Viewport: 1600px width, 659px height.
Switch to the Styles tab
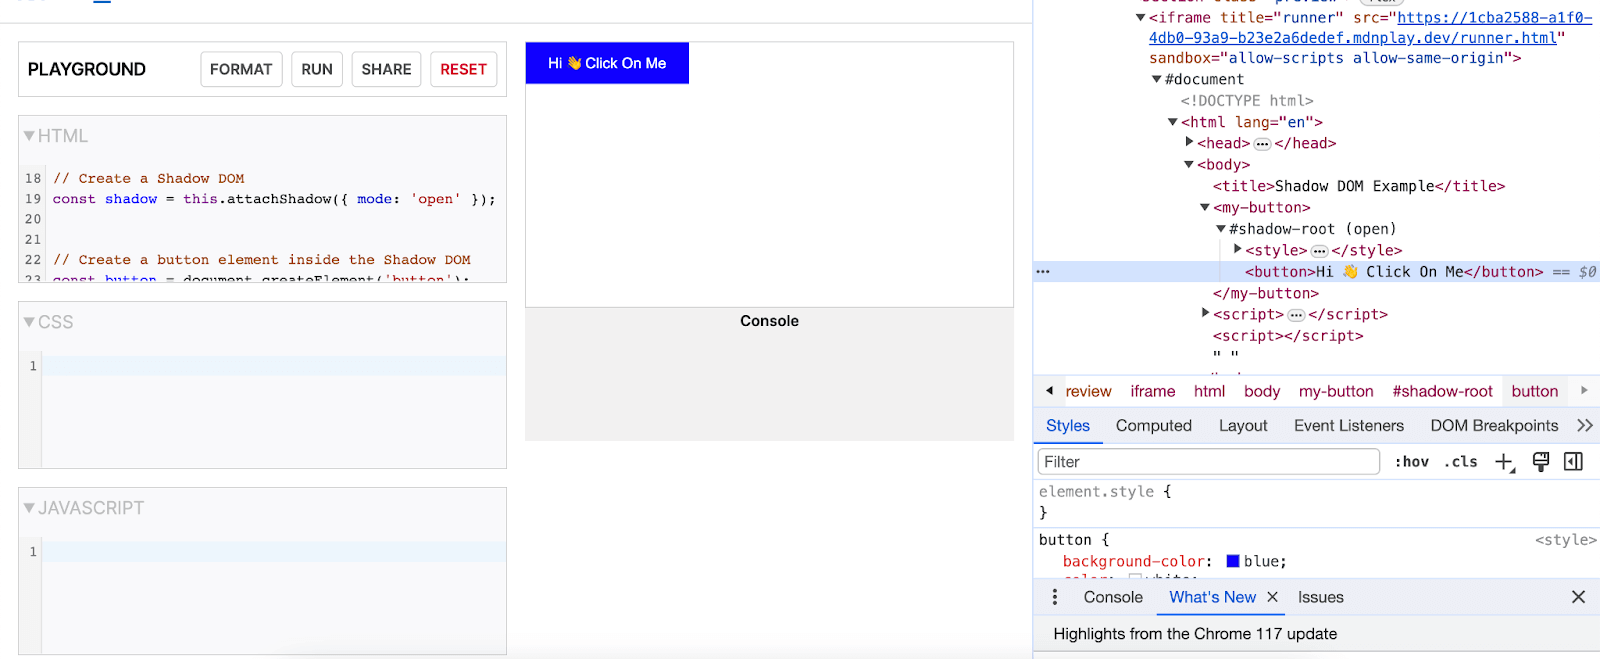(1068, 426)
